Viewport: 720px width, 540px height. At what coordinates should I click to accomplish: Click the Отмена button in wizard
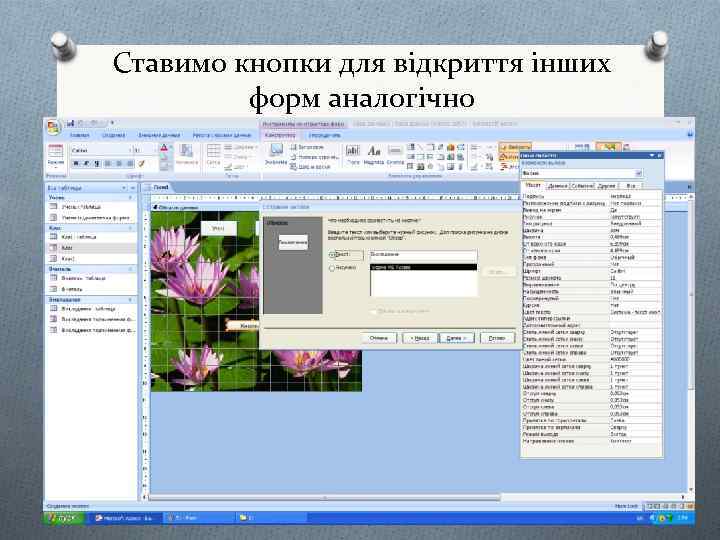379,338
